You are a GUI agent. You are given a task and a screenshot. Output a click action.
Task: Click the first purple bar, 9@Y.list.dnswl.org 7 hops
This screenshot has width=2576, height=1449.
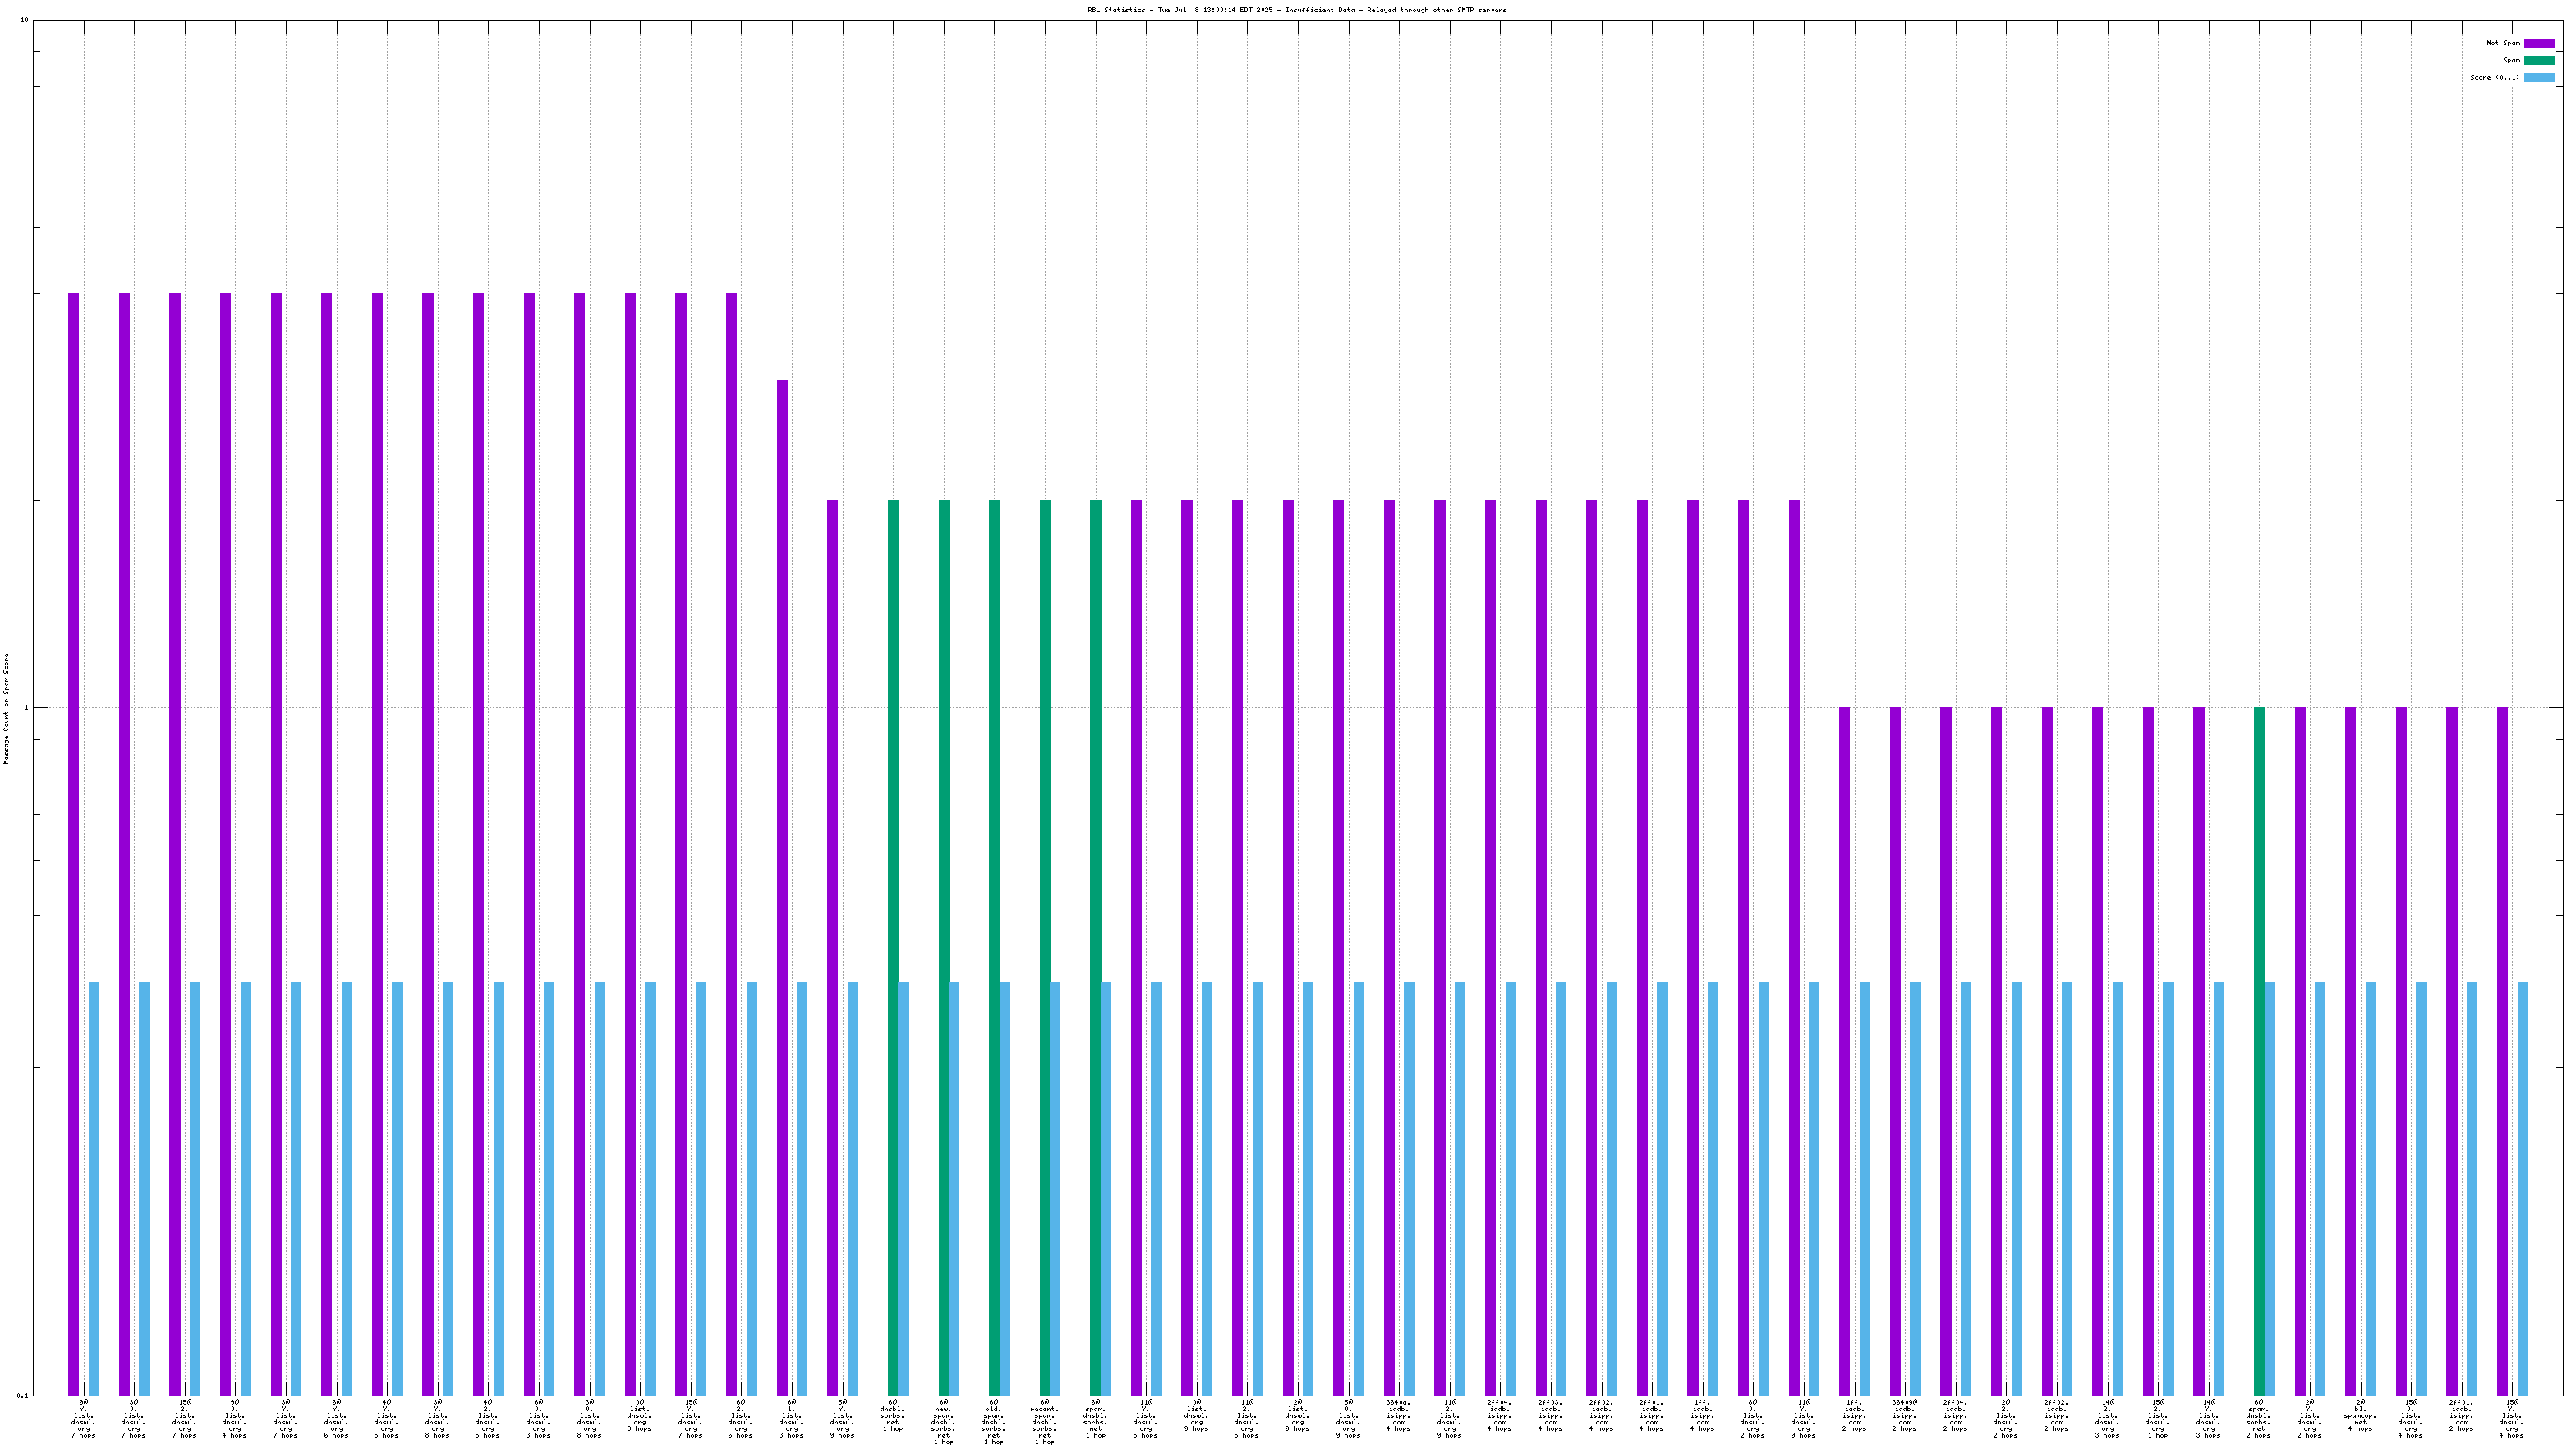point(74,844)
